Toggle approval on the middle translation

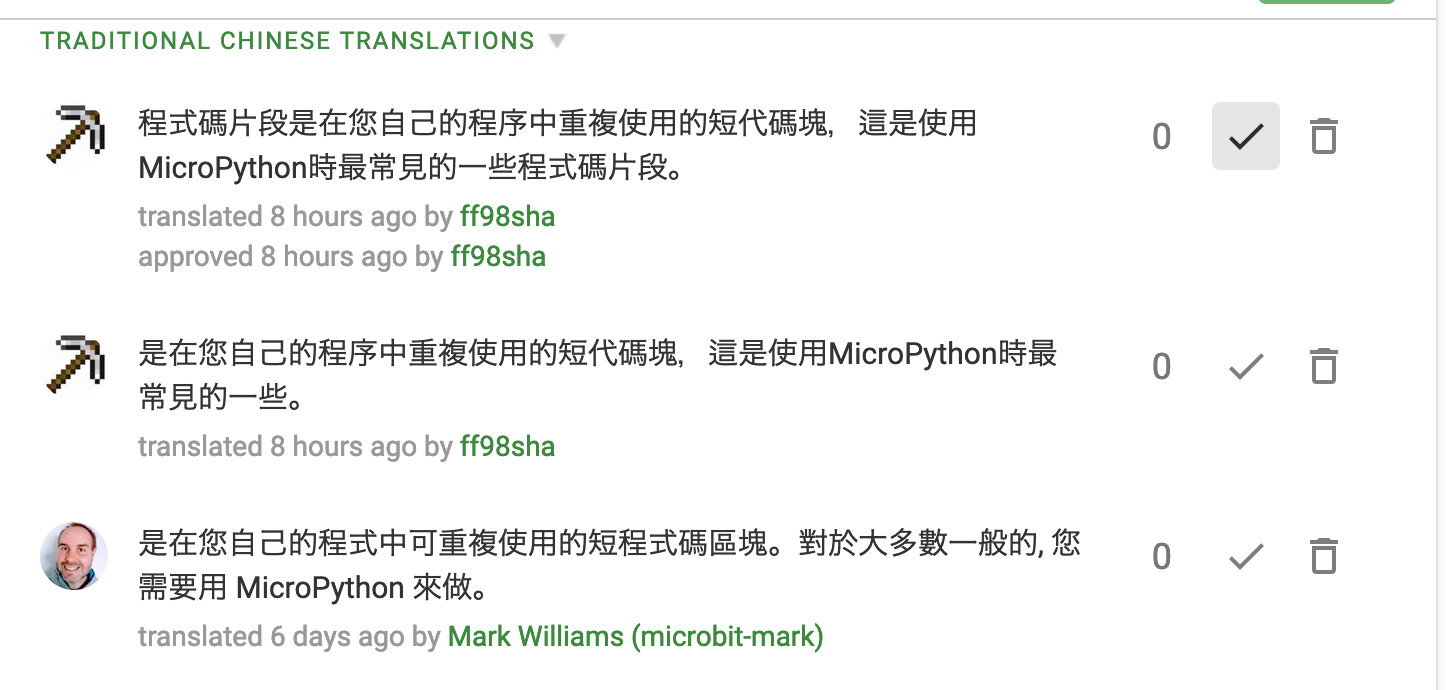coord(1245,366)
